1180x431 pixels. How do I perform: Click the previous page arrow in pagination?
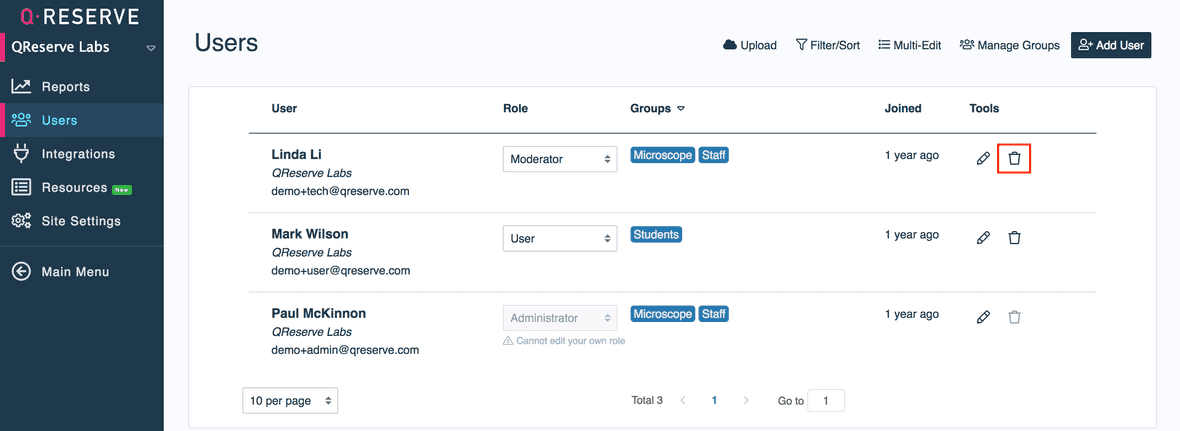click(683, 401)
